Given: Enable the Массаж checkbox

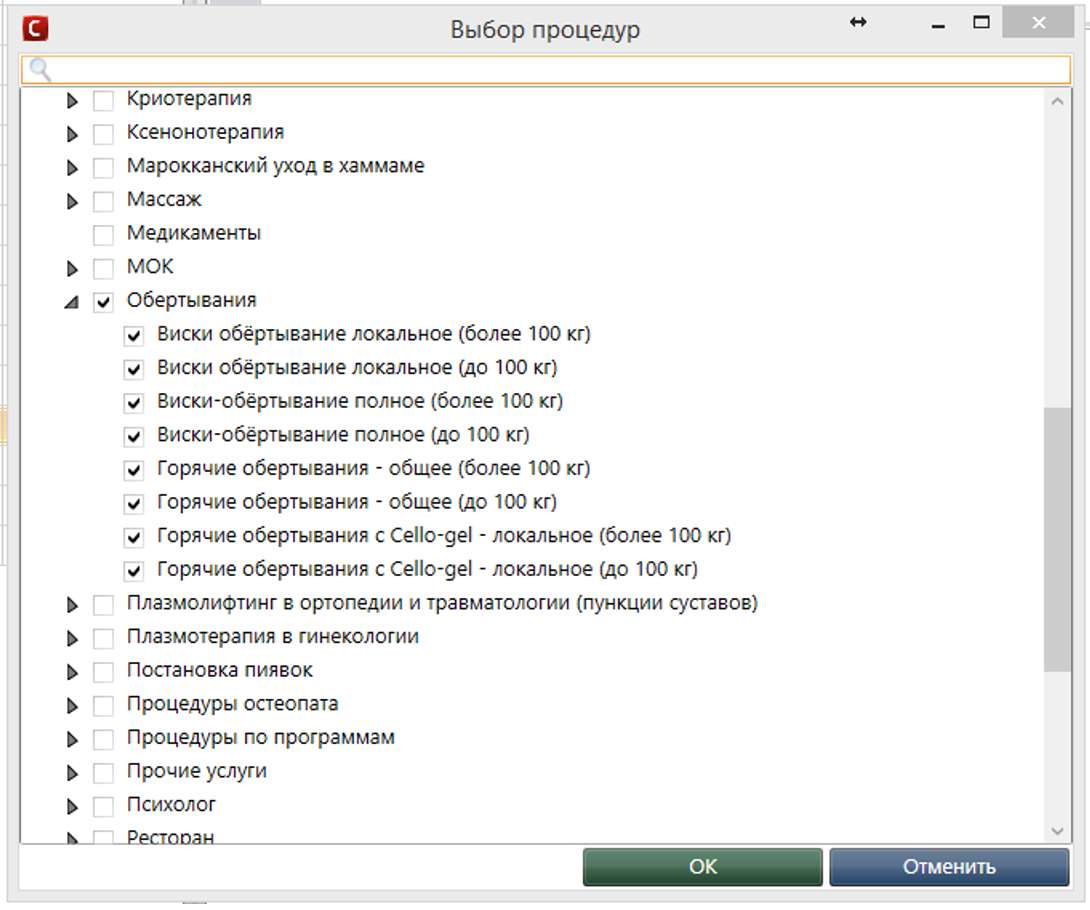Looking at the screenshot, I should click(103, 201).
